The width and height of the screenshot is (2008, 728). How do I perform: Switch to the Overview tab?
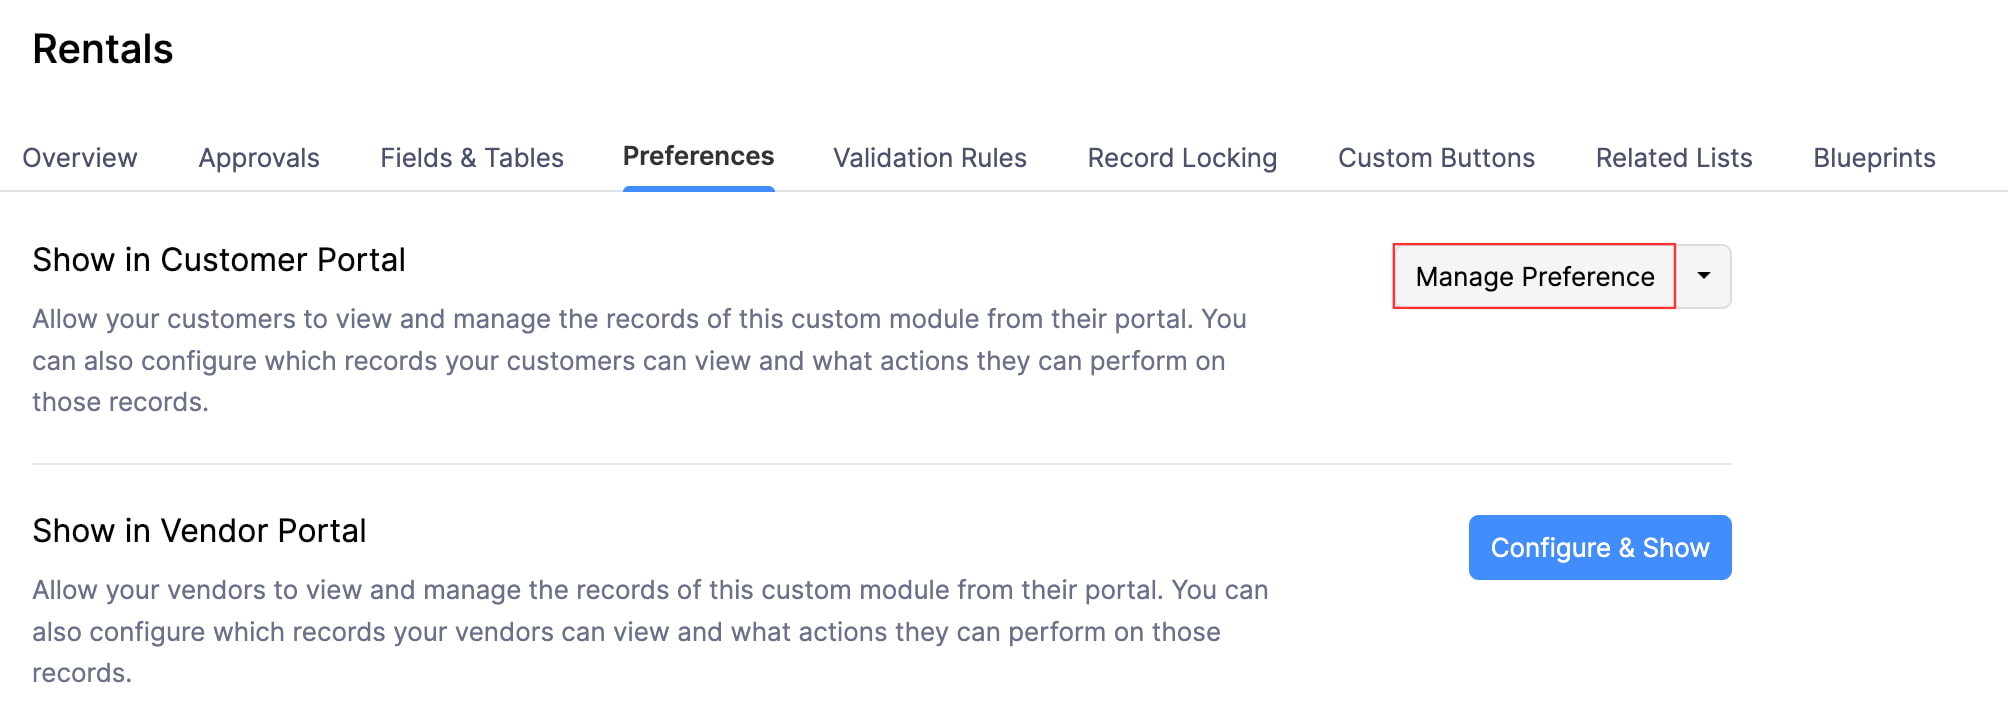pyautogui.click(x=80, y=157)
